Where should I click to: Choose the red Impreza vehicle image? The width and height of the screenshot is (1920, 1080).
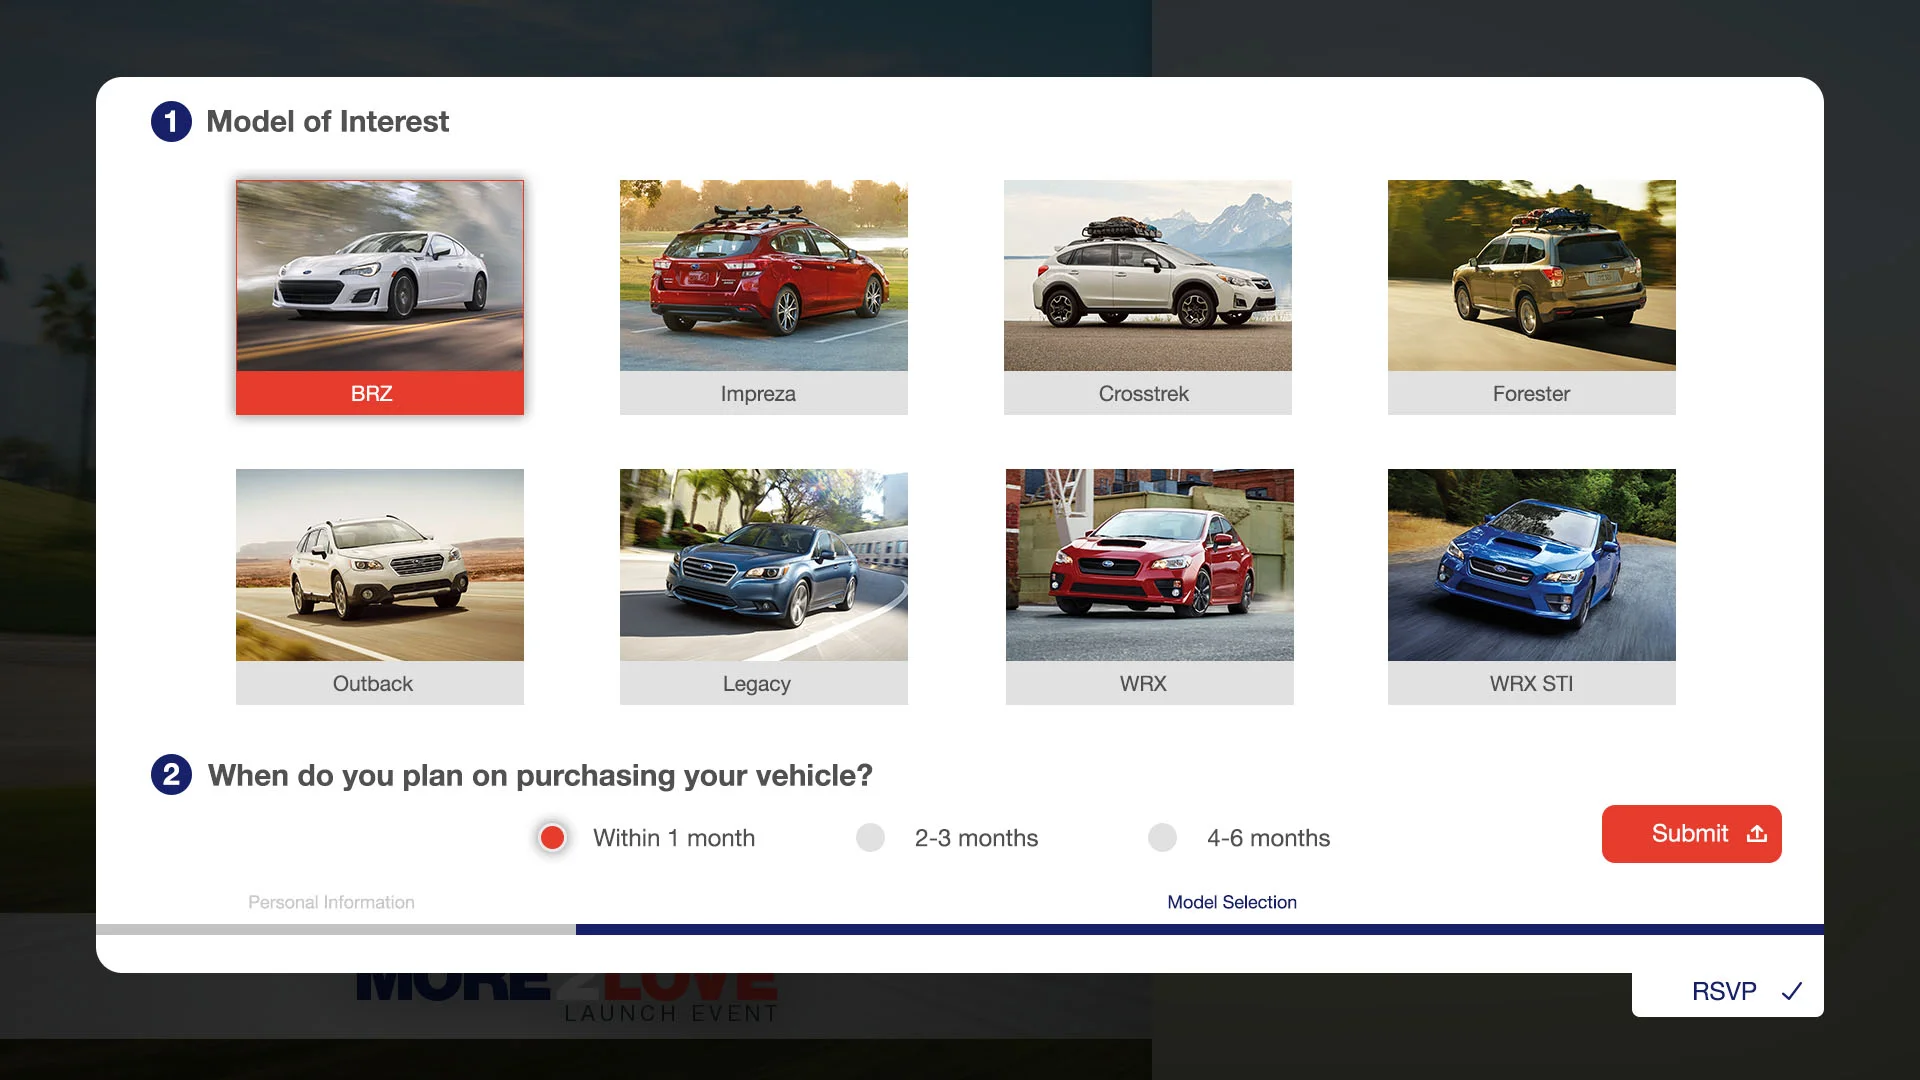click(x=763, y=276)
